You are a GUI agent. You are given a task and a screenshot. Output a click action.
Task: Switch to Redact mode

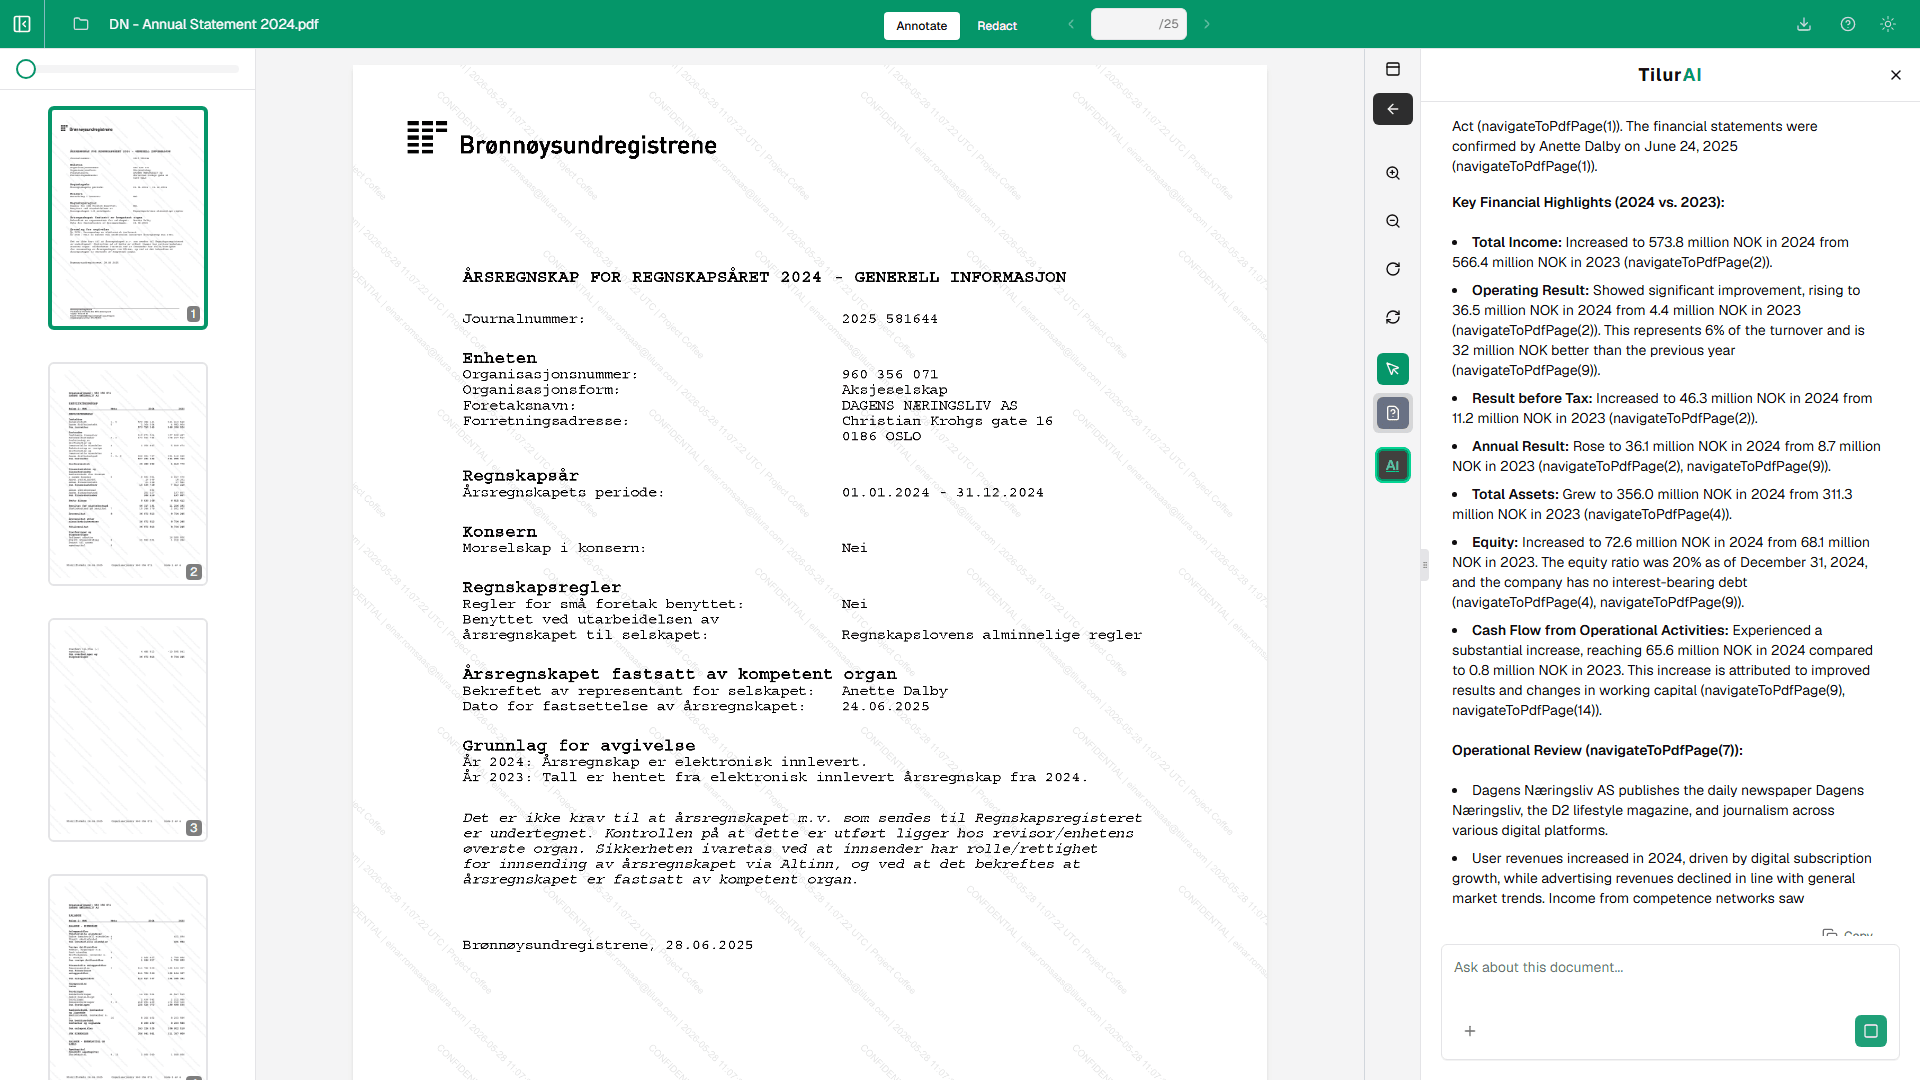997,26
